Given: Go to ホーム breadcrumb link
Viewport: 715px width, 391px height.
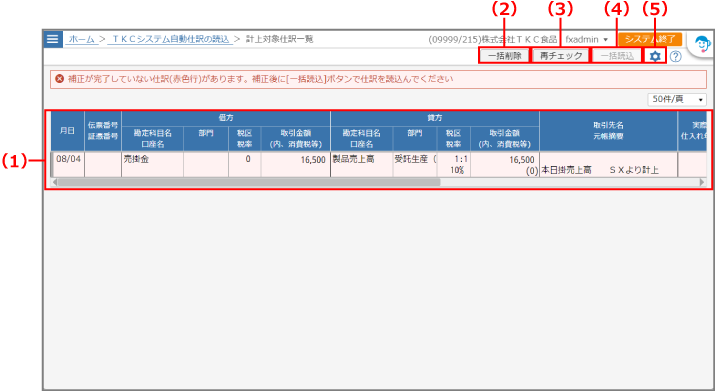Looking at the screenshot, I should (82, 39).
